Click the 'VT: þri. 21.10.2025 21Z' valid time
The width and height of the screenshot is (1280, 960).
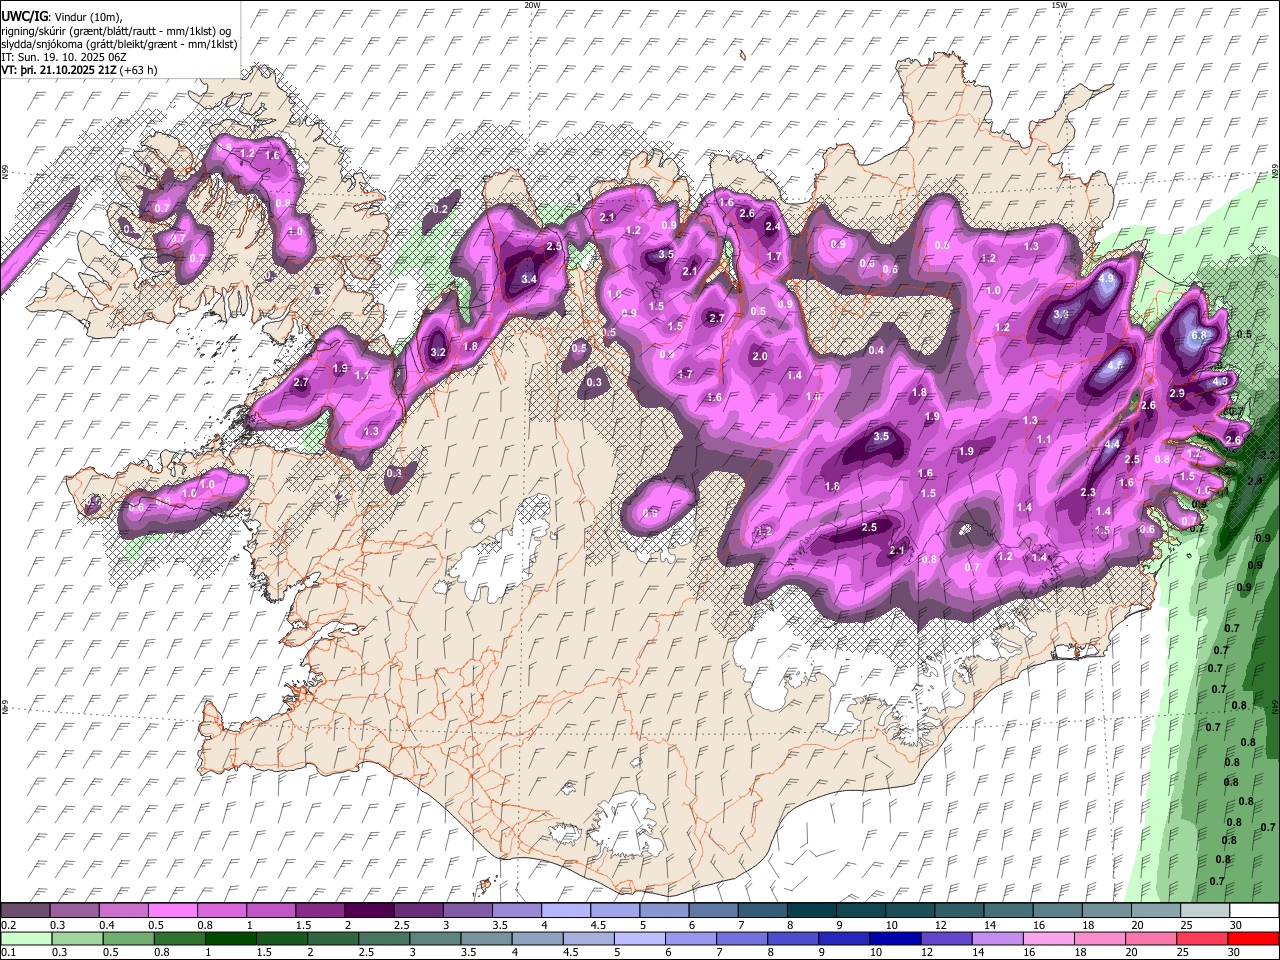(x=58, y=70)
